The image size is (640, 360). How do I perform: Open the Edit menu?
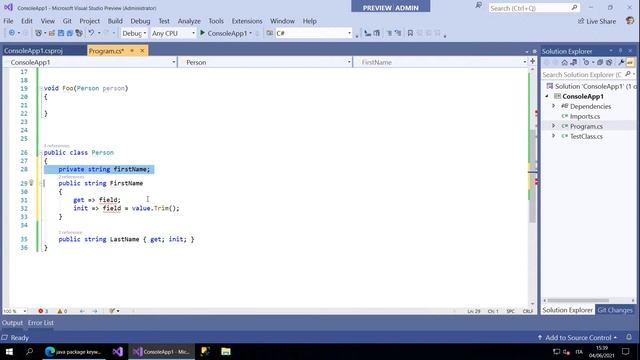27,21
